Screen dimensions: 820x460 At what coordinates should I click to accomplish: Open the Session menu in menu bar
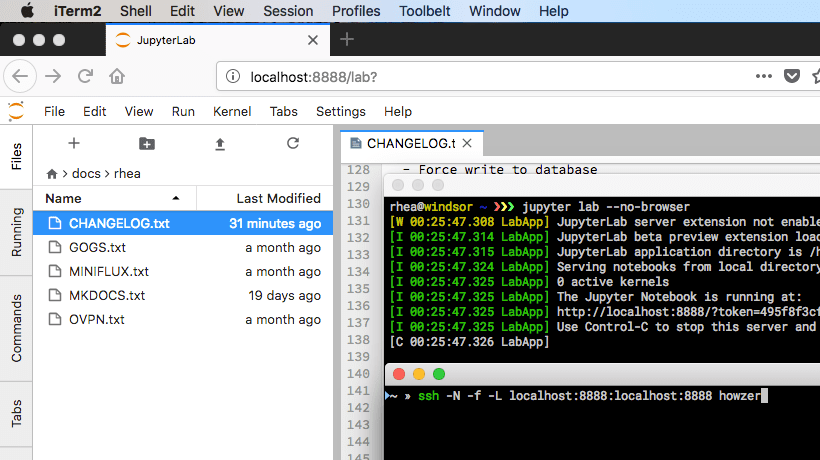point(288,11)
